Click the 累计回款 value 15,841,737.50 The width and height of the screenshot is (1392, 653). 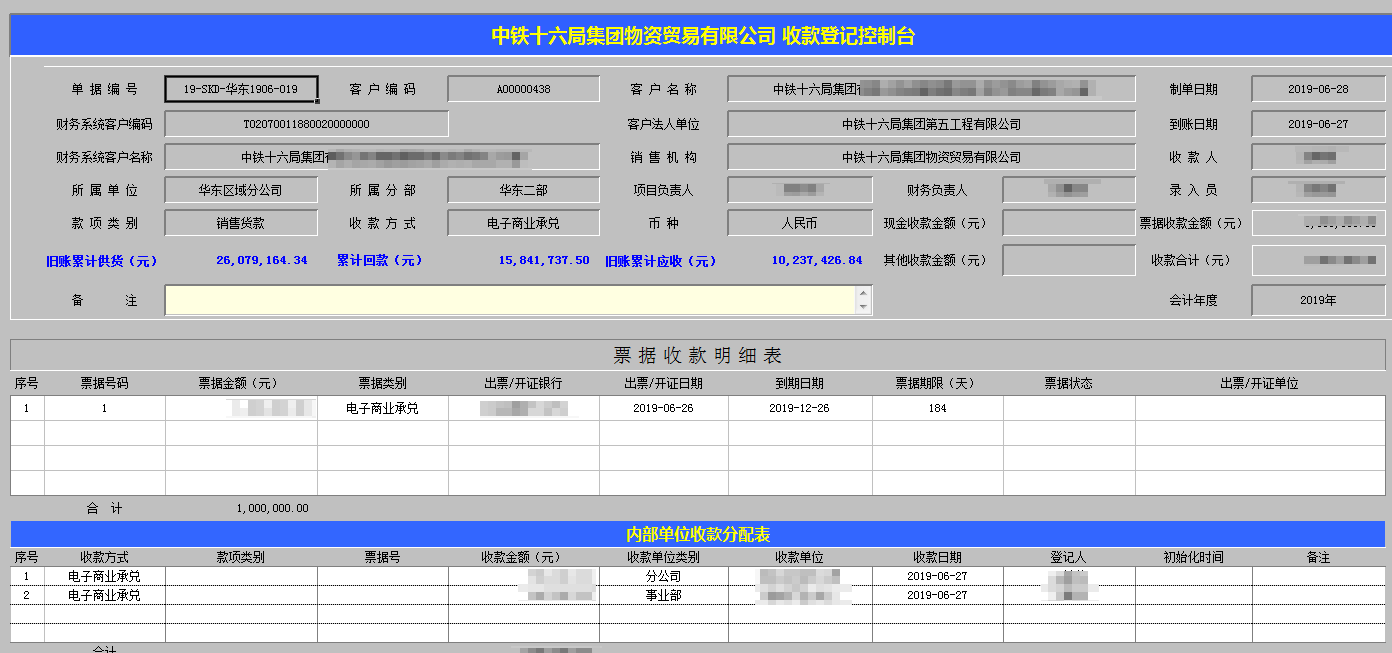click(544, 260)
